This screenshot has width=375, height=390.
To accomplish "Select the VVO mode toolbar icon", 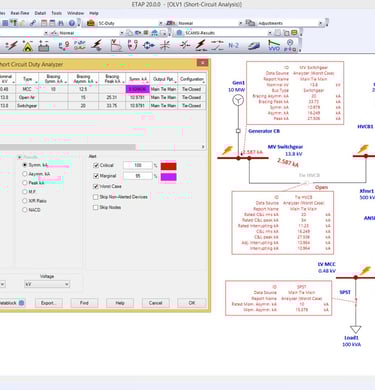I will [274, 46].
